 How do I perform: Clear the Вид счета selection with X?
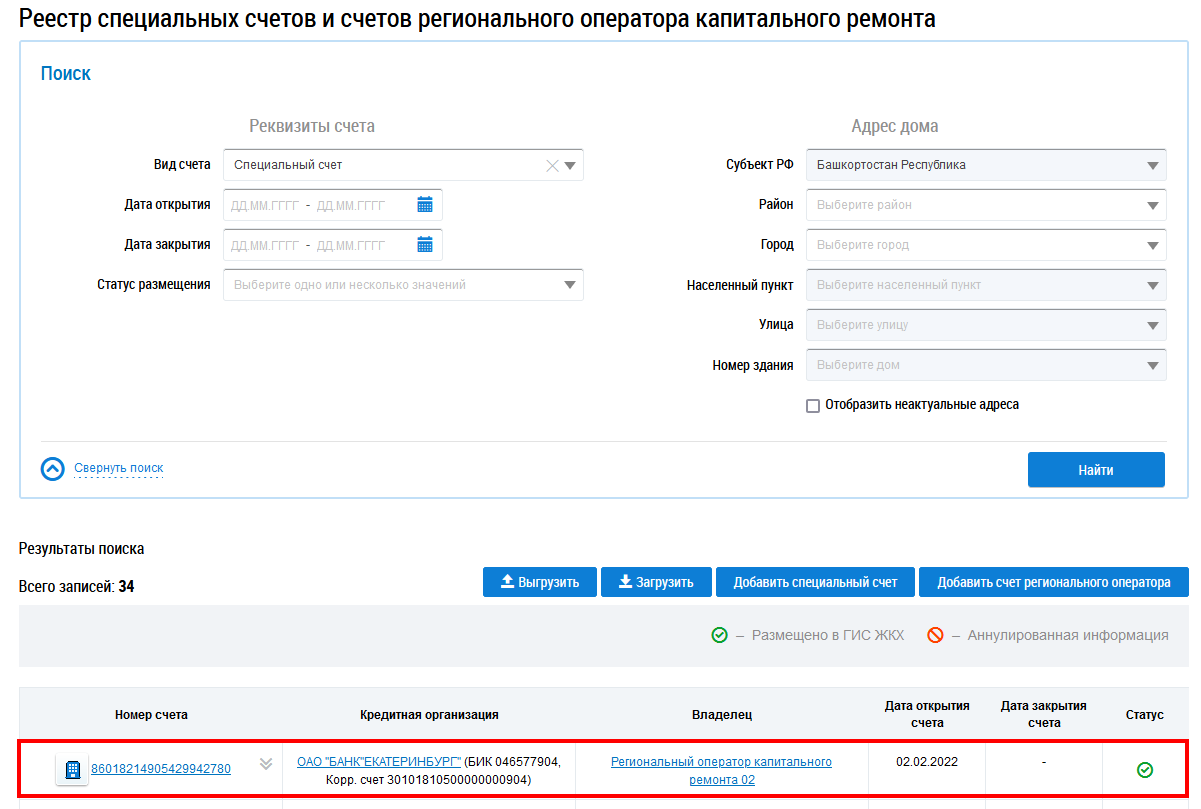(x=551, y=166)
